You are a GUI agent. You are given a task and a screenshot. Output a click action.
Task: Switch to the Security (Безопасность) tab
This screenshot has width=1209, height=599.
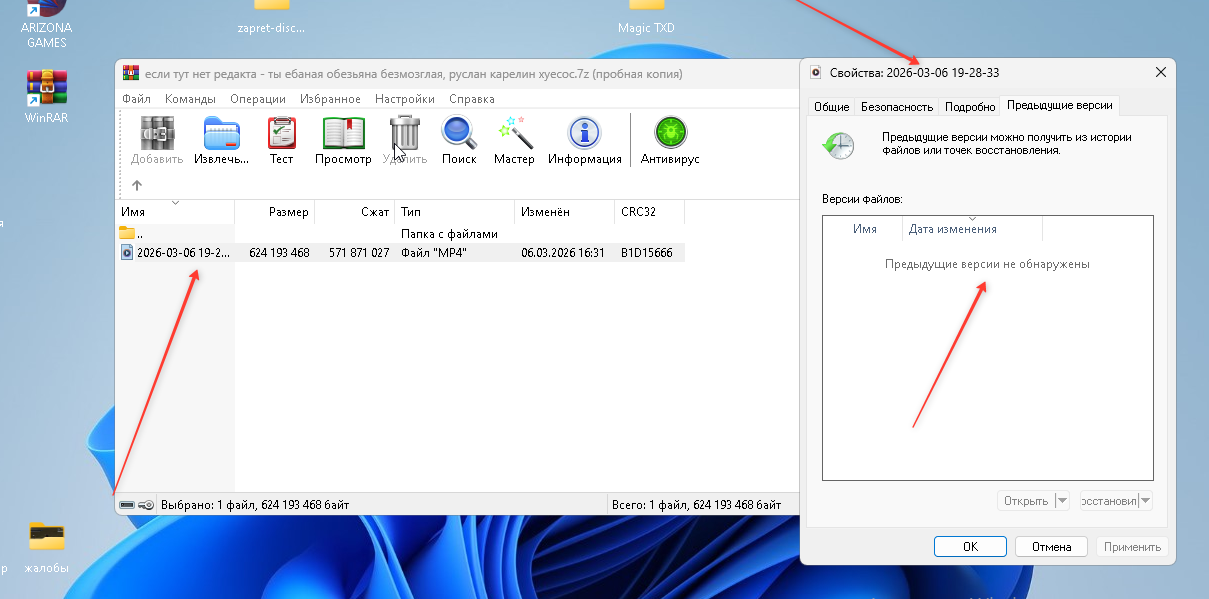pos(897,107)
